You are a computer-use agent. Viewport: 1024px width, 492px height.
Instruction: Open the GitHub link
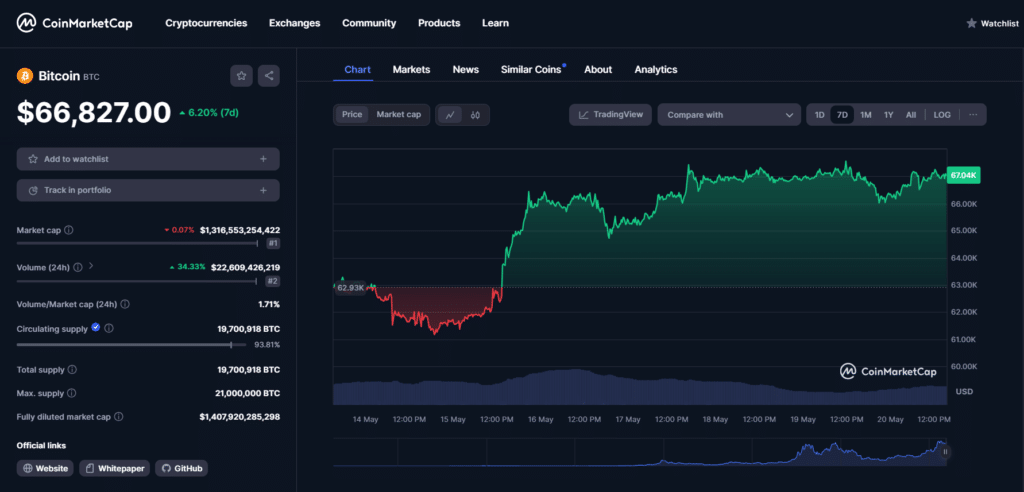(x=182, y=468)
